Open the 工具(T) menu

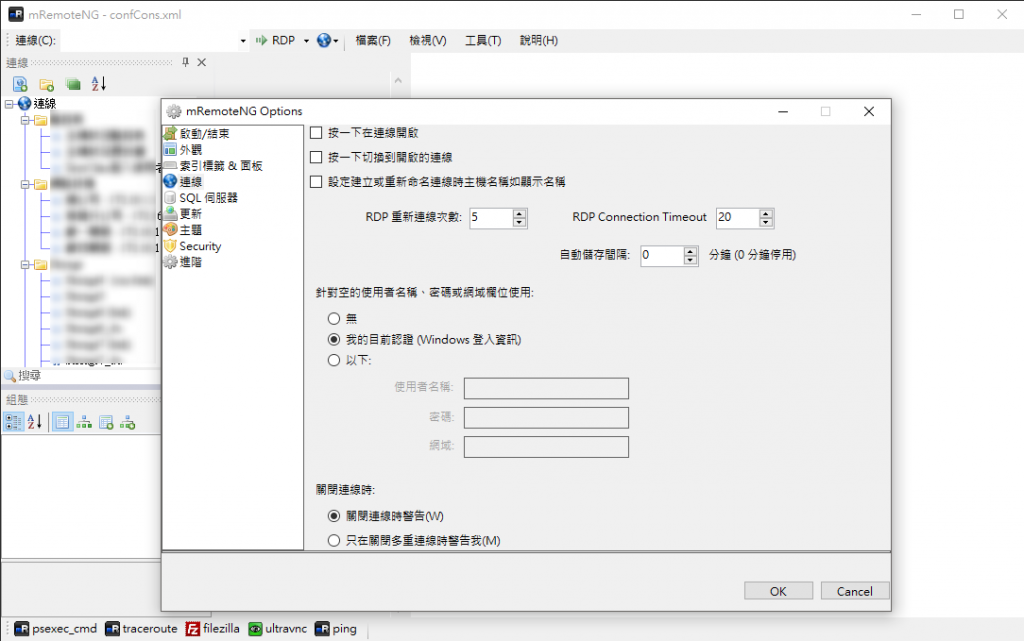483,40
